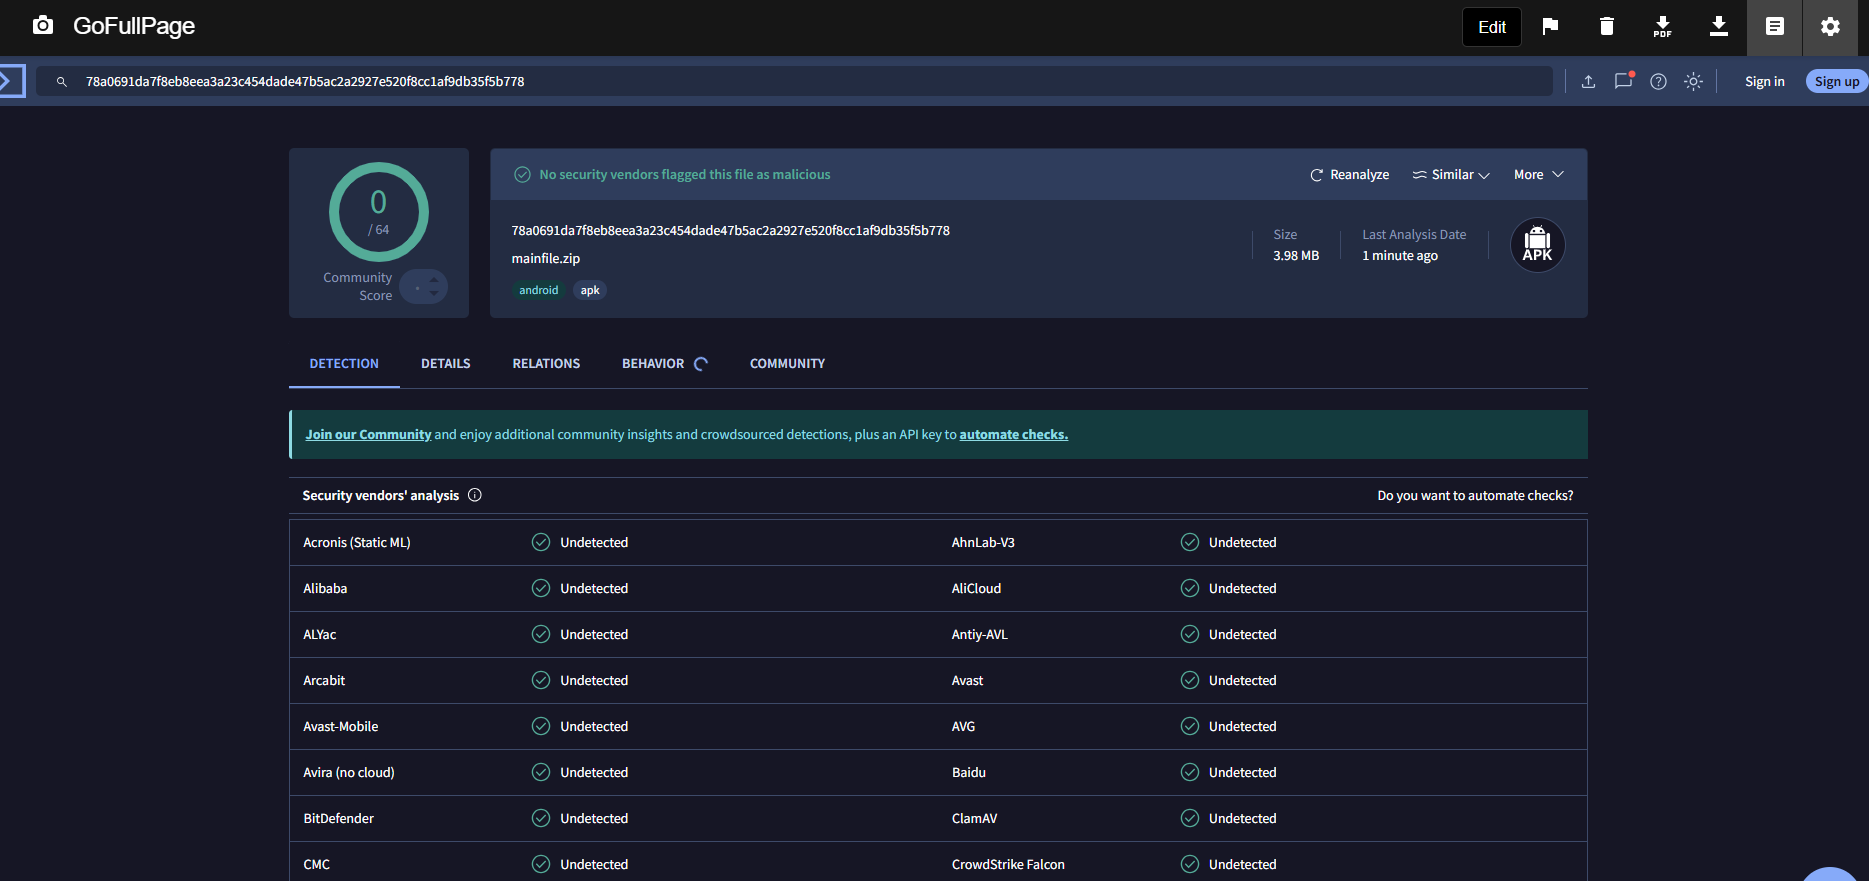Click the BitDefender vendor name
This screenshot has width=1869, height=881.
click(x=339, y=819)
